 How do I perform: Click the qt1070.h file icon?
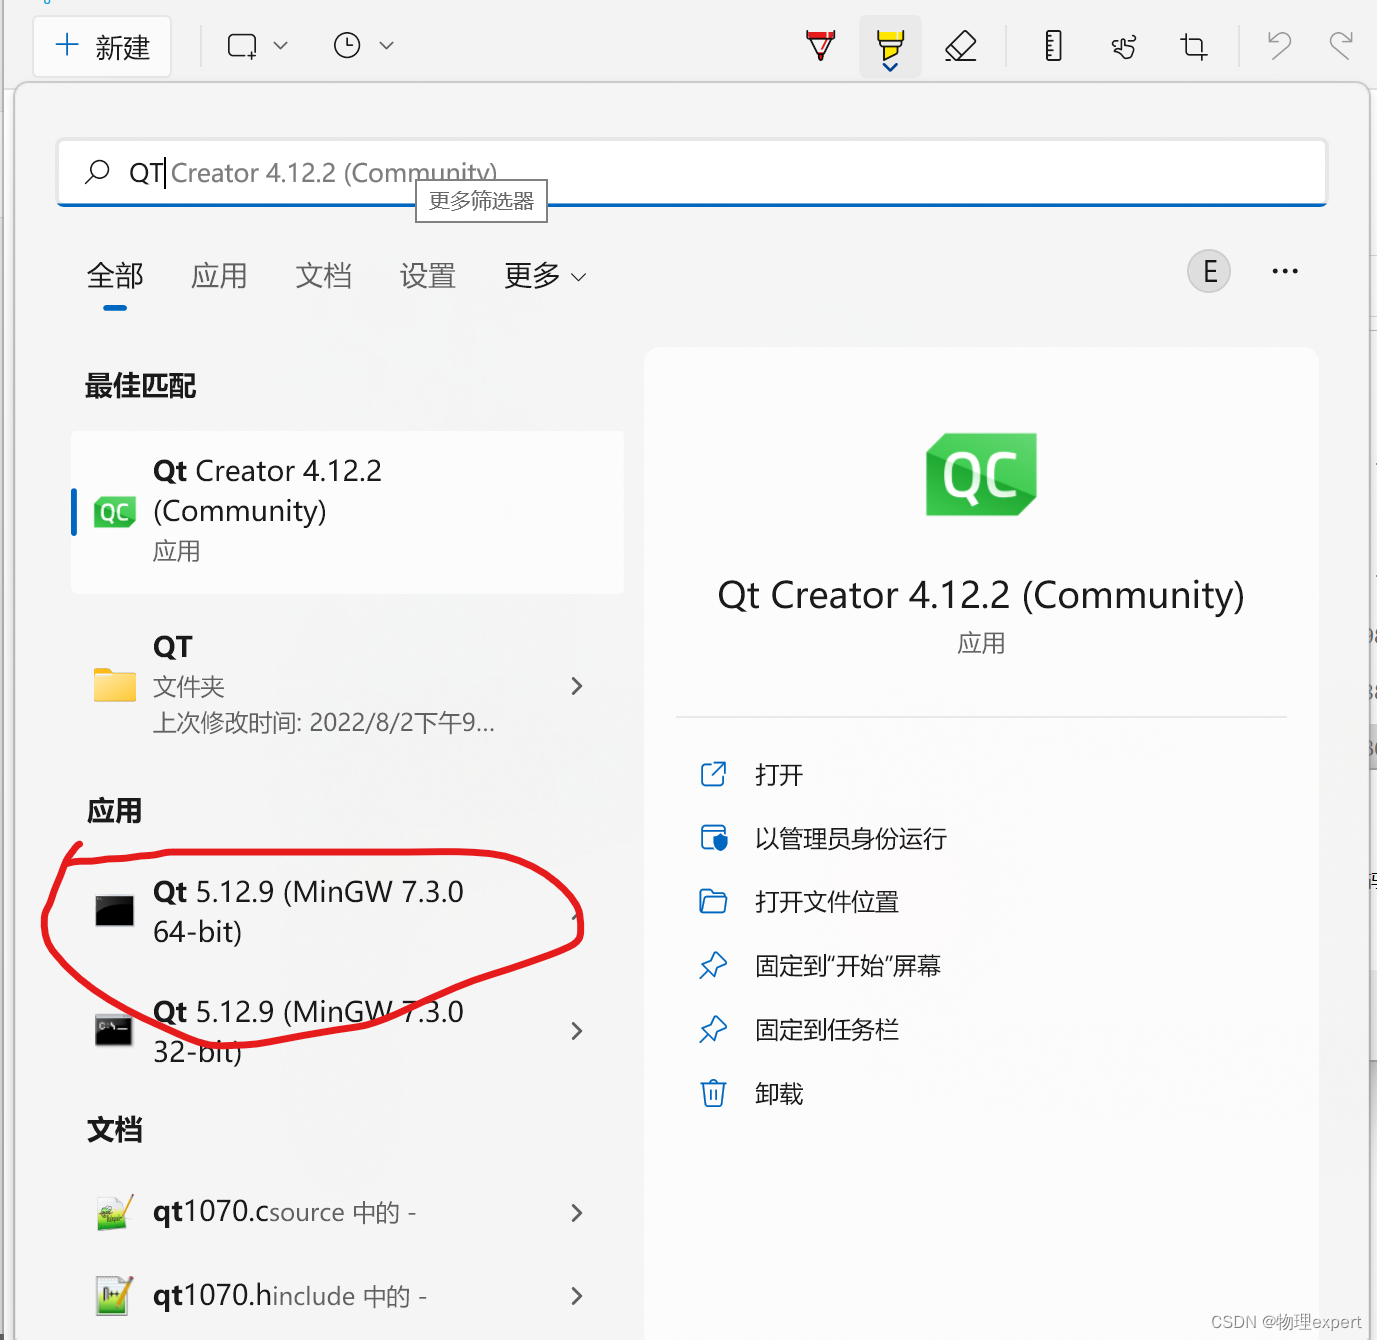[114, 1296]
